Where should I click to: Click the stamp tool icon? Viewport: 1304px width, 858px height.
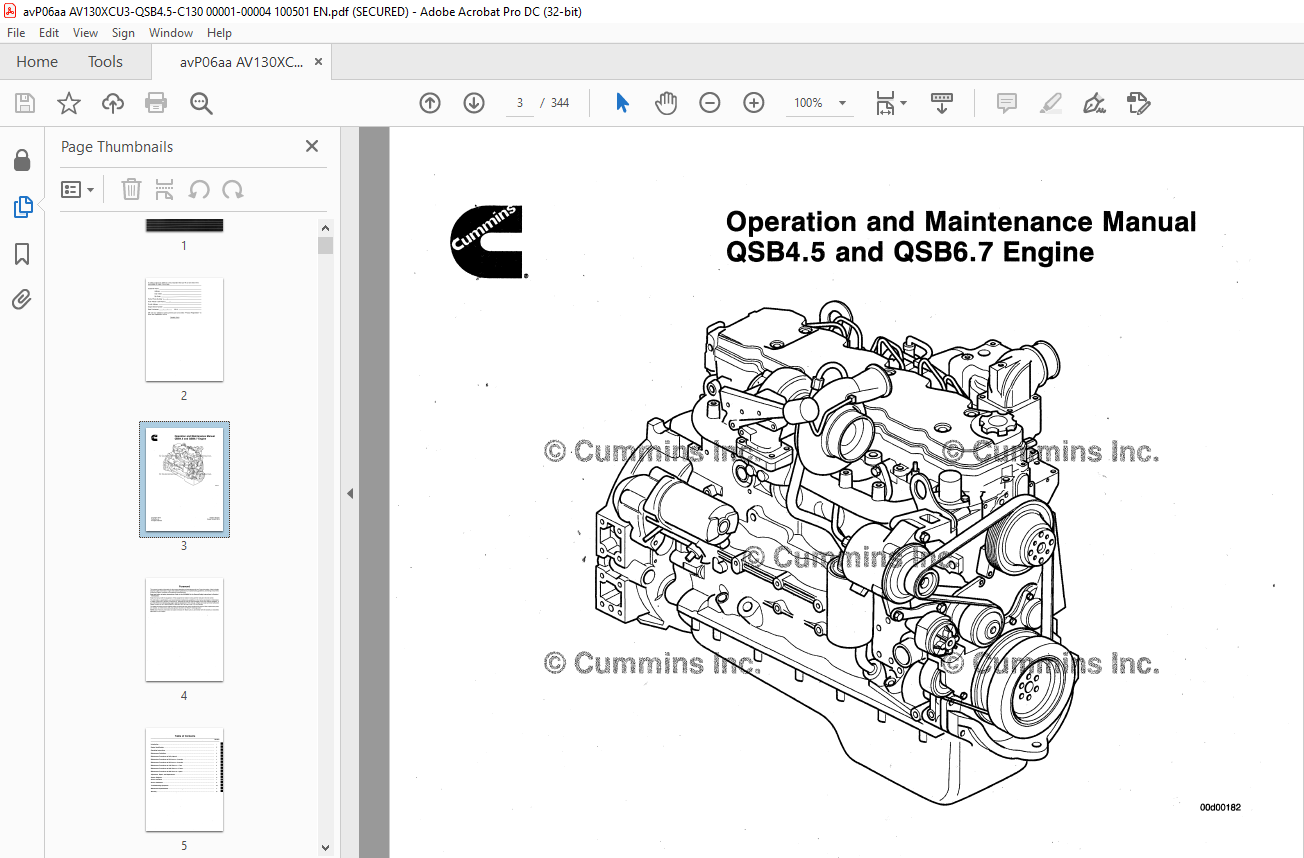(1138, 103)
